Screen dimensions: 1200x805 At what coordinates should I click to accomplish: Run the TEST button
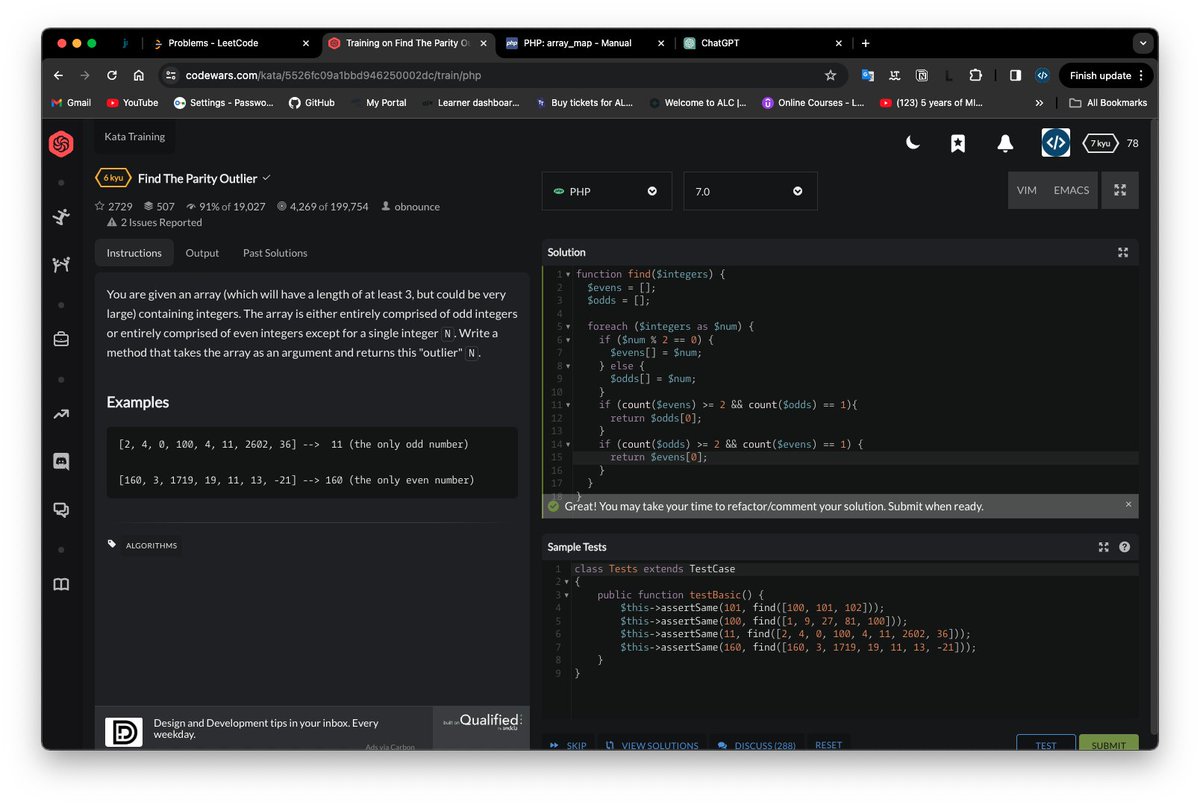pos(1046,743)
